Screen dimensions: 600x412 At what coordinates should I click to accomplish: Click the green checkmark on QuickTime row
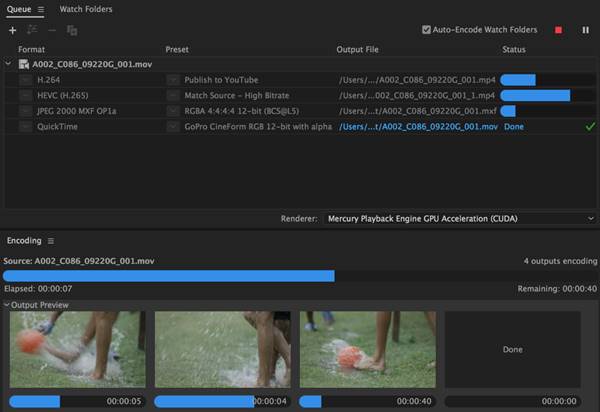pos(589,127)
